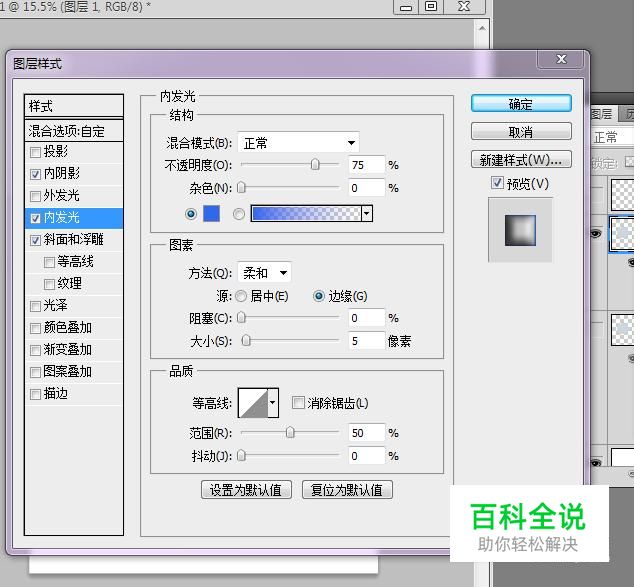Viewport: 634px width, 587px height.
Task: Click the 大小 slider handle
Action: tap(246, 341)
